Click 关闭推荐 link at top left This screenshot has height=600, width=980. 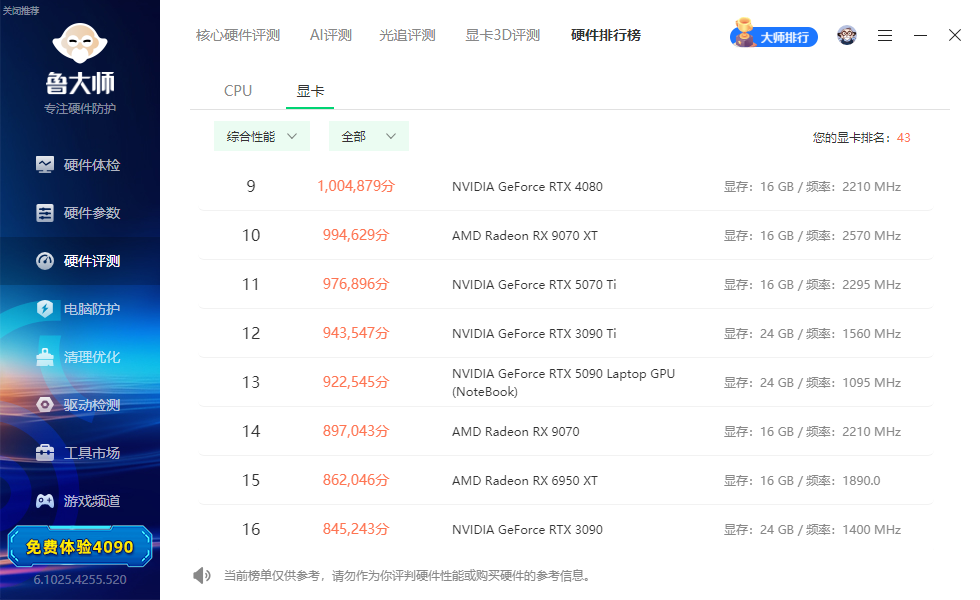coord(21,11)
